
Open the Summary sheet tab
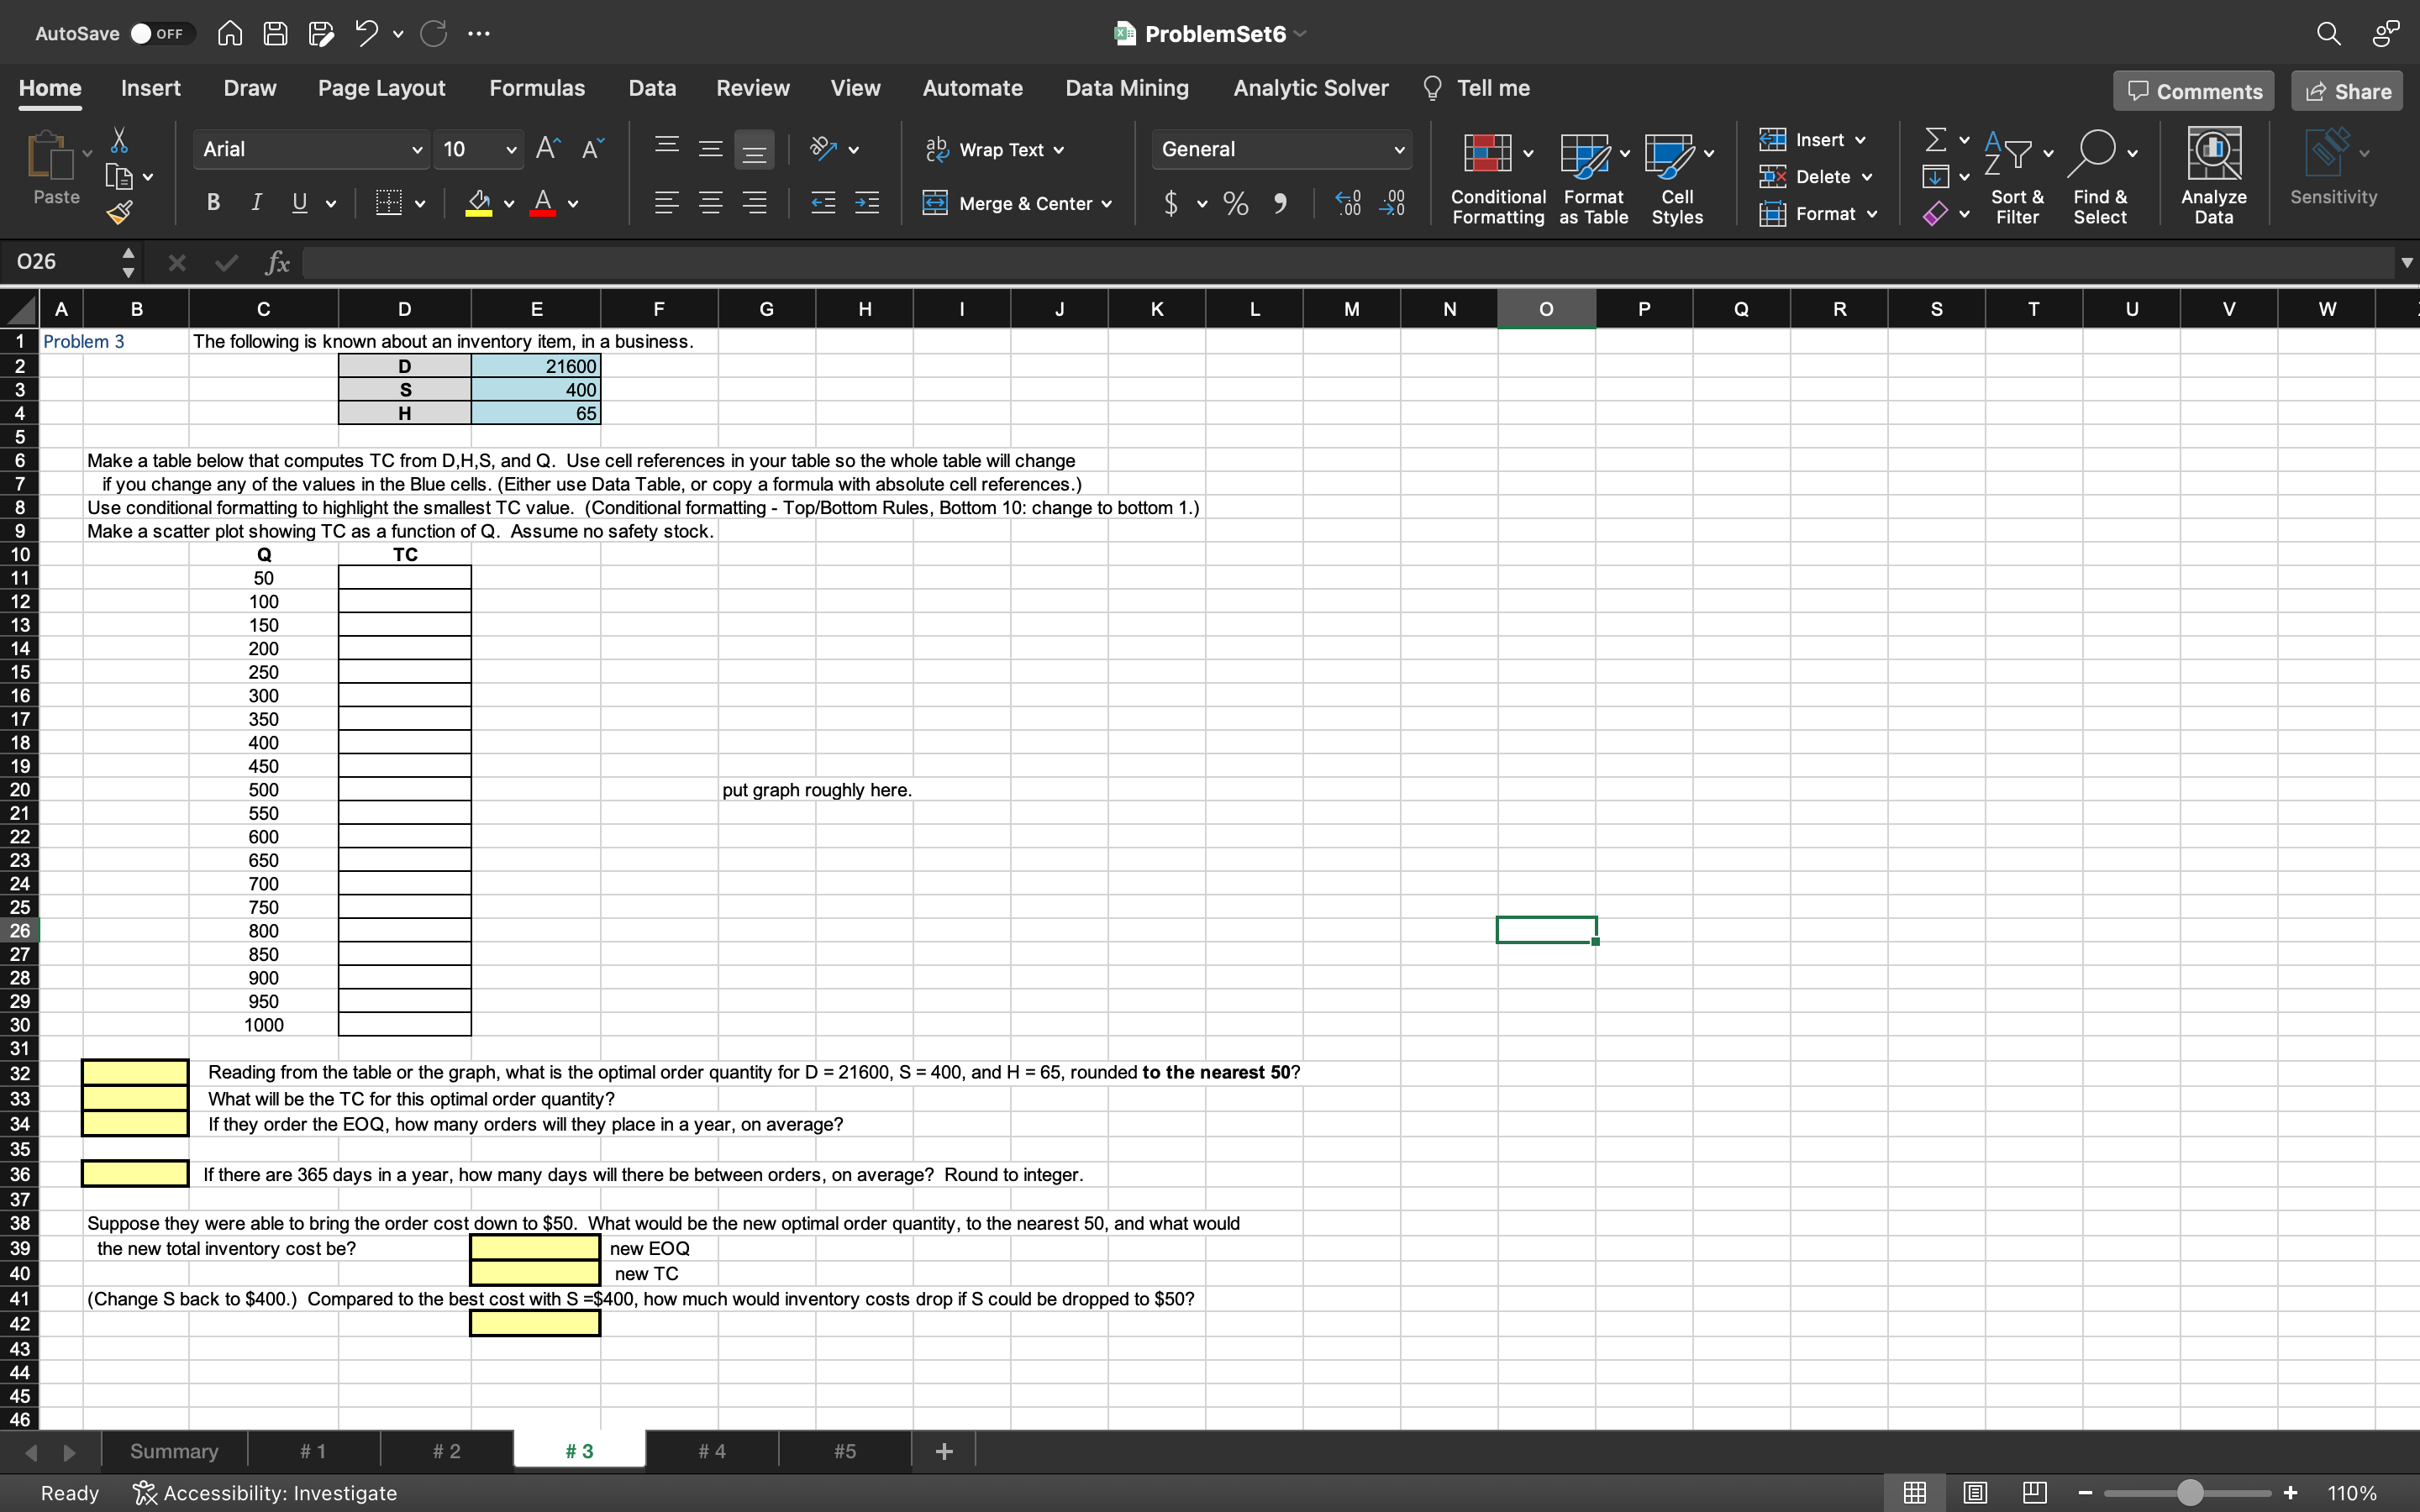click(x=173, y=1450)
